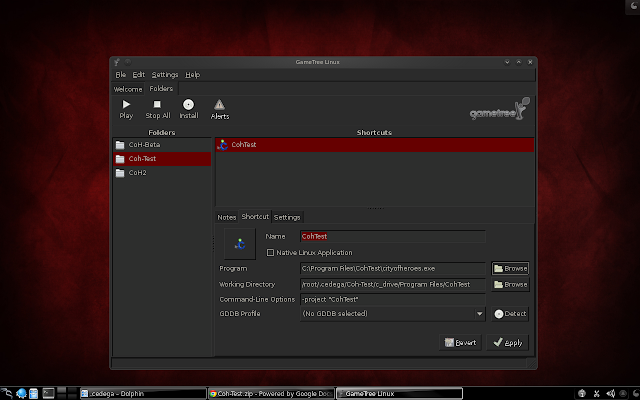Screen dimensions: 640x400
Task: Switch to the .cedega - Dolphin taskbar window
Action: click(x=143, y=393)
